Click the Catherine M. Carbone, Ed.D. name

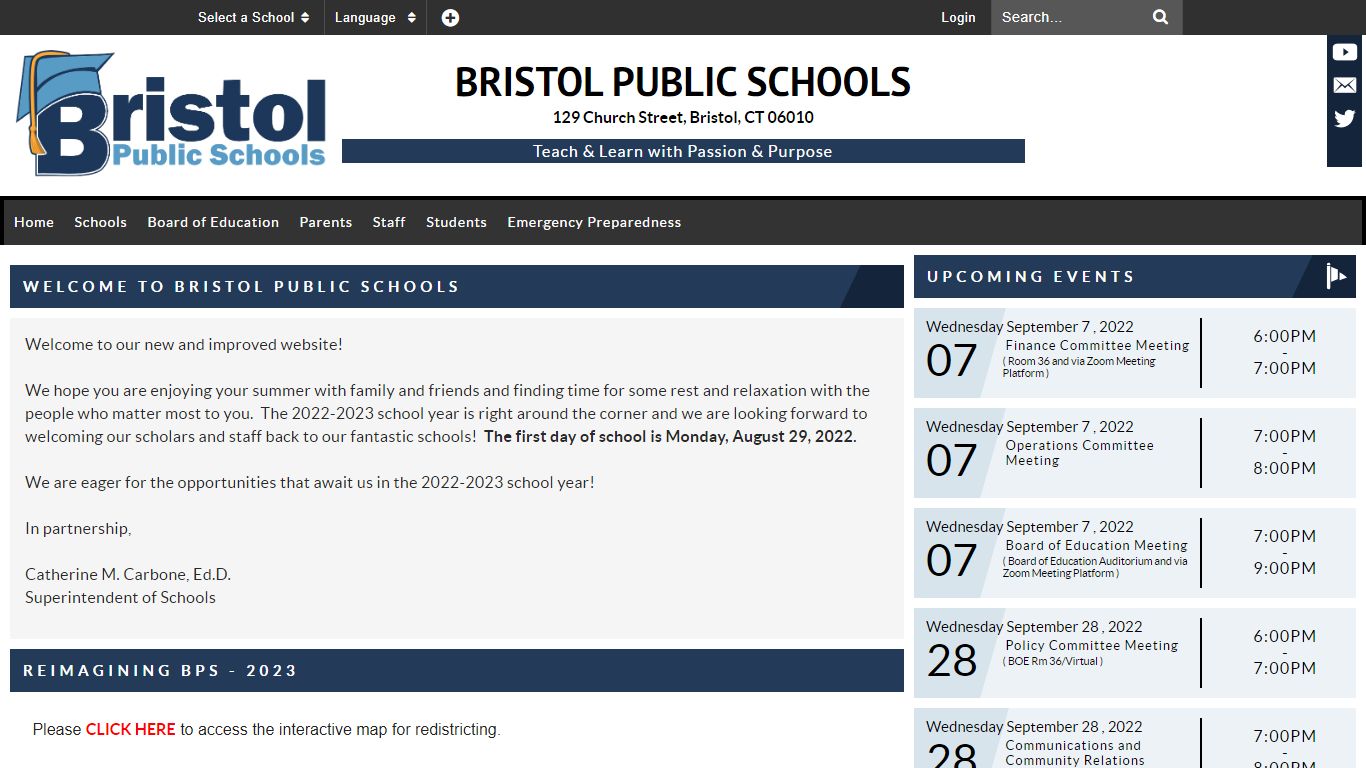tap(128, 574)
